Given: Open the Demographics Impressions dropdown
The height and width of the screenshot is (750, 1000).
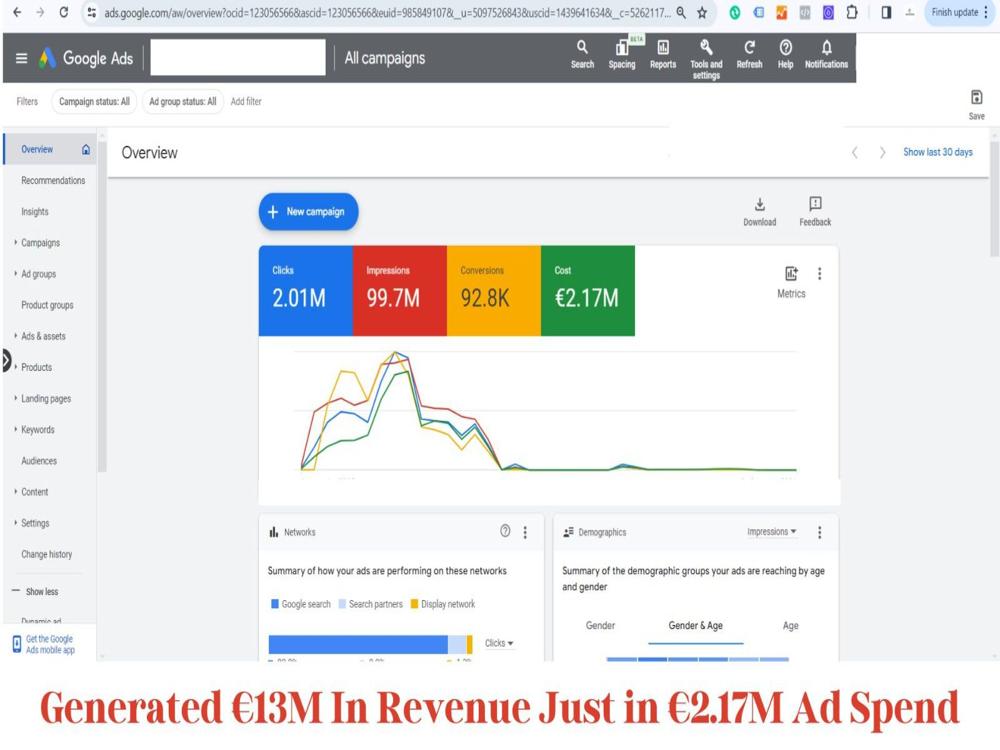Looking at the screenshot, I should click(772, 531).
